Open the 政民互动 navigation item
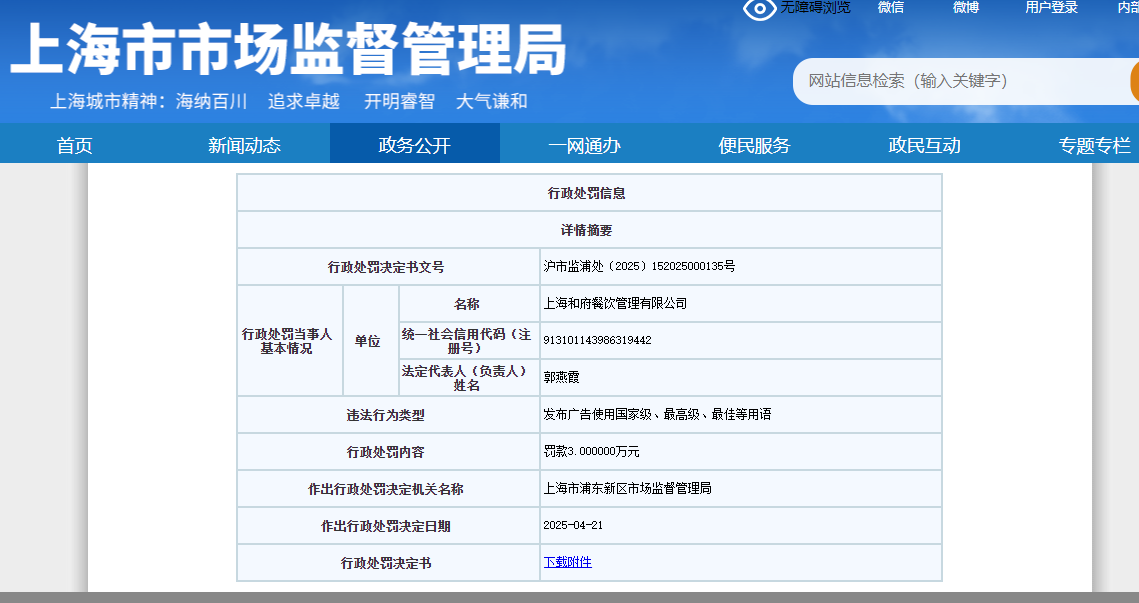 [924, 145]
